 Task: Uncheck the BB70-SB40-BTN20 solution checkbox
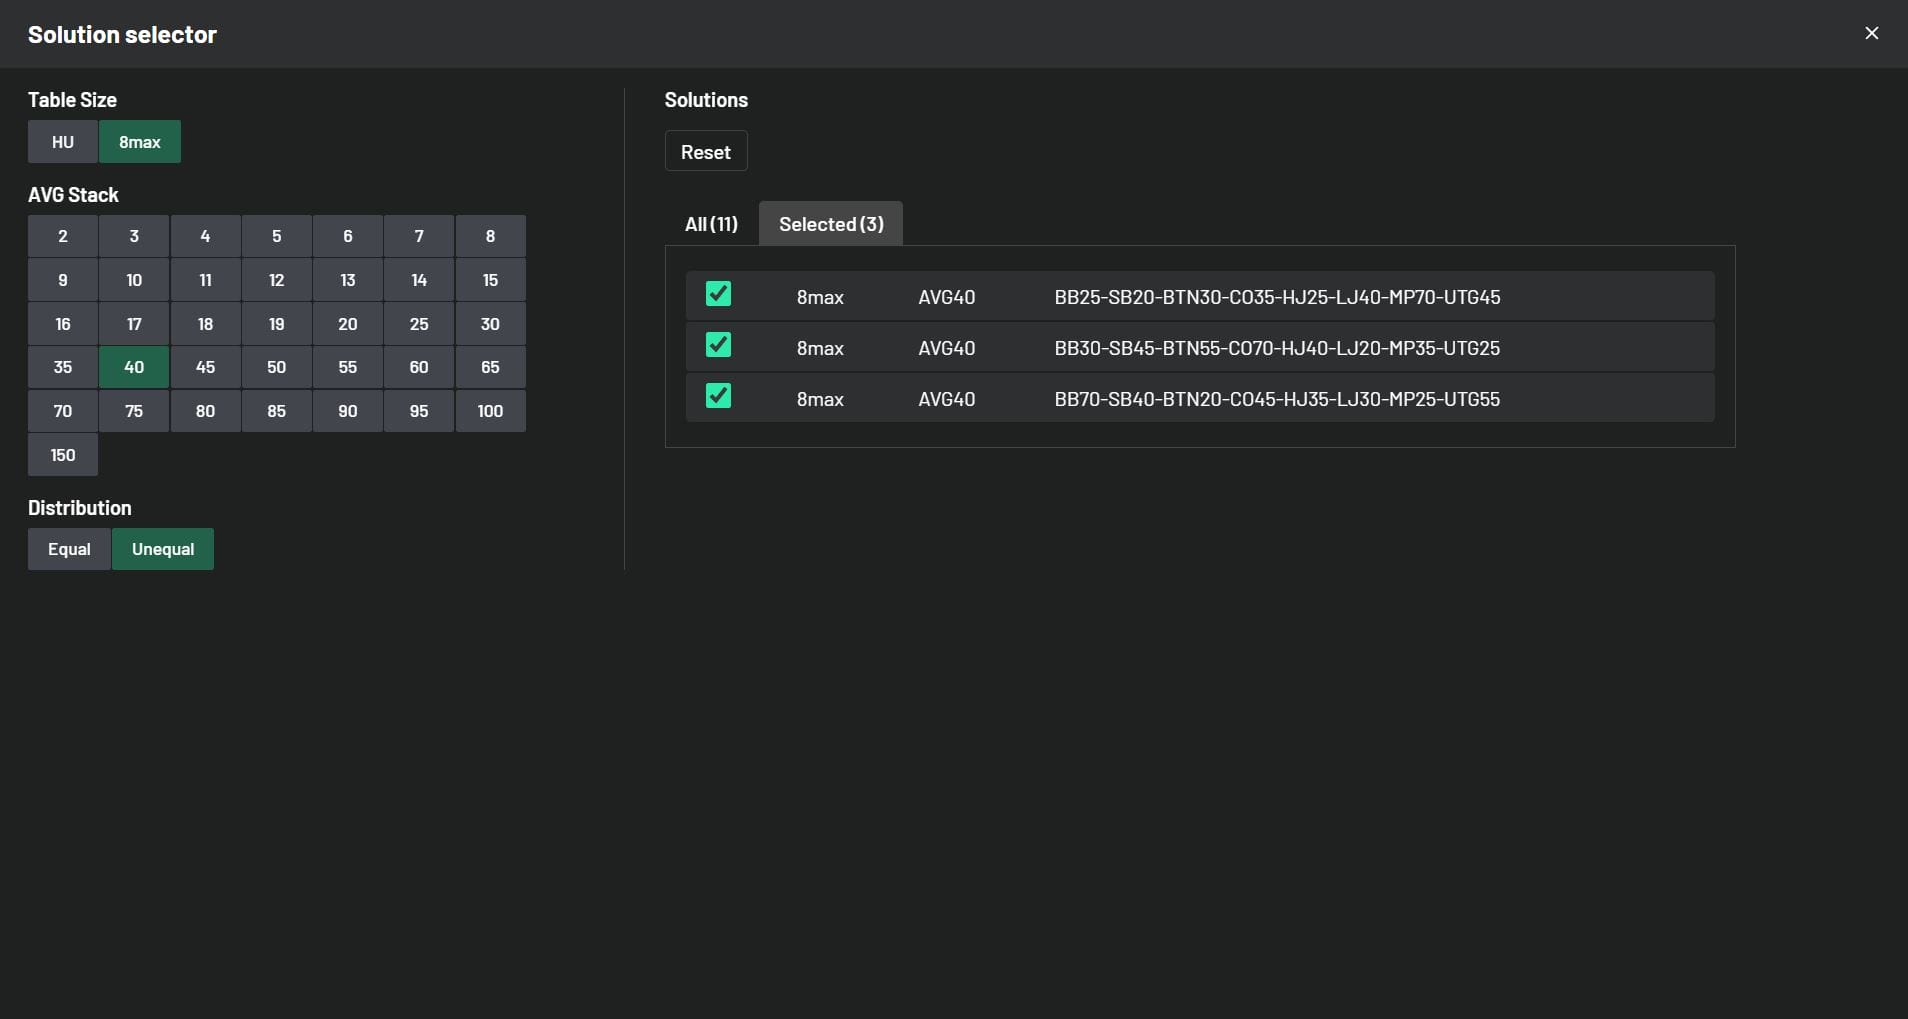[718, 396]
